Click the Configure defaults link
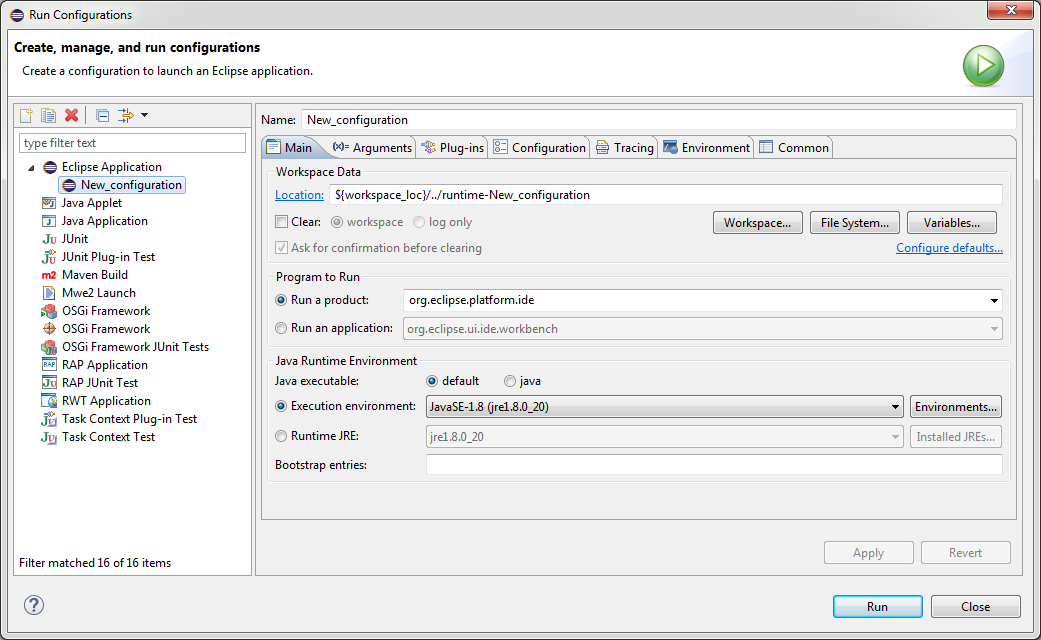The width and height of the screenshot is (1041, 640). point(949,248)
